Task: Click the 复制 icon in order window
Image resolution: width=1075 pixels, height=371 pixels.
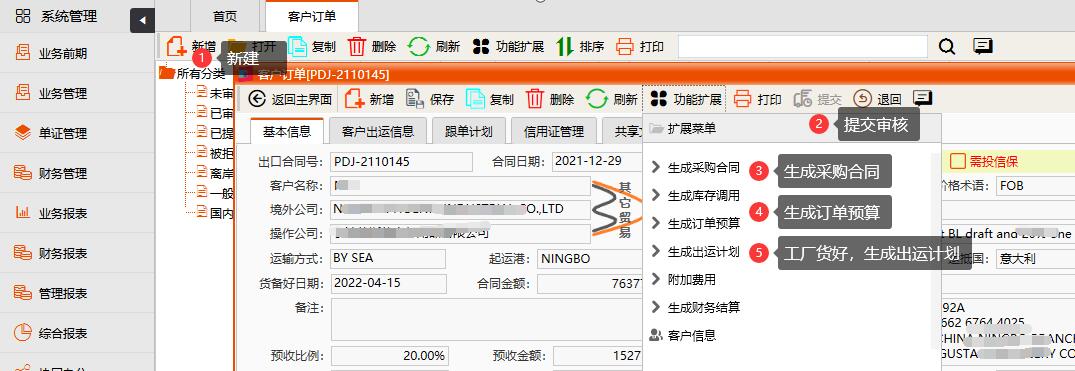Action: [476, 99]
